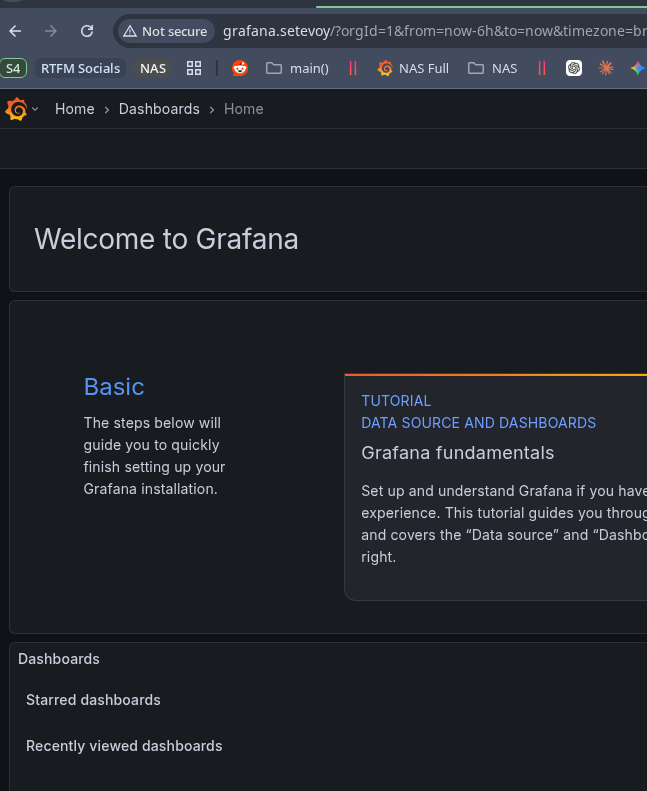Open the Reddit bookmark icon
The height and width of the screenshot is (791, 647).
point(240,68)
